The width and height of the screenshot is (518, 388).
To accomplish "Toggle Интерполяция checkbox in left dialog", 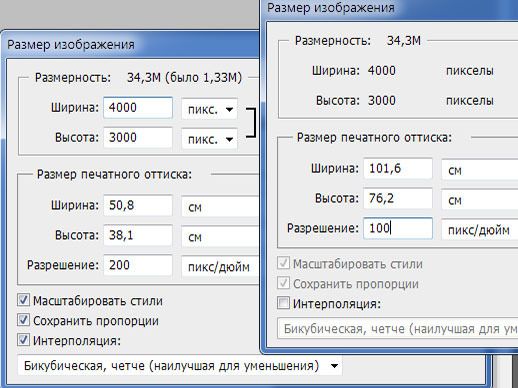I will click(x=23, y=340).
